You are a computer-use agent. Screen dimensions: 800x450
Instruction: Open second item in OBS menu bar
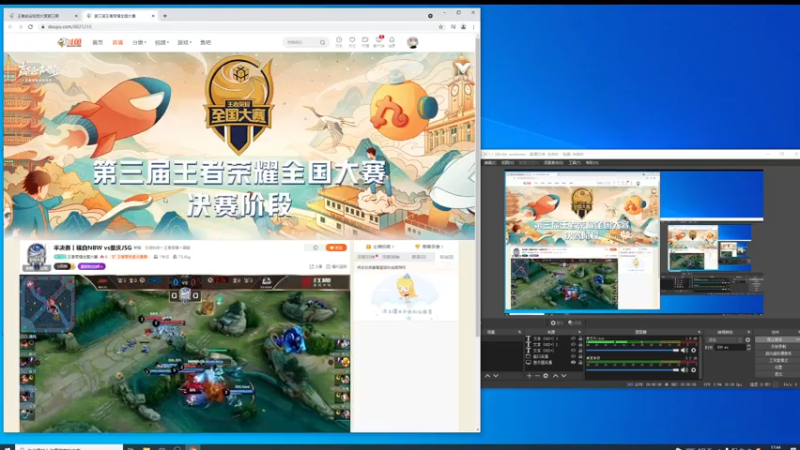point(508,163)
